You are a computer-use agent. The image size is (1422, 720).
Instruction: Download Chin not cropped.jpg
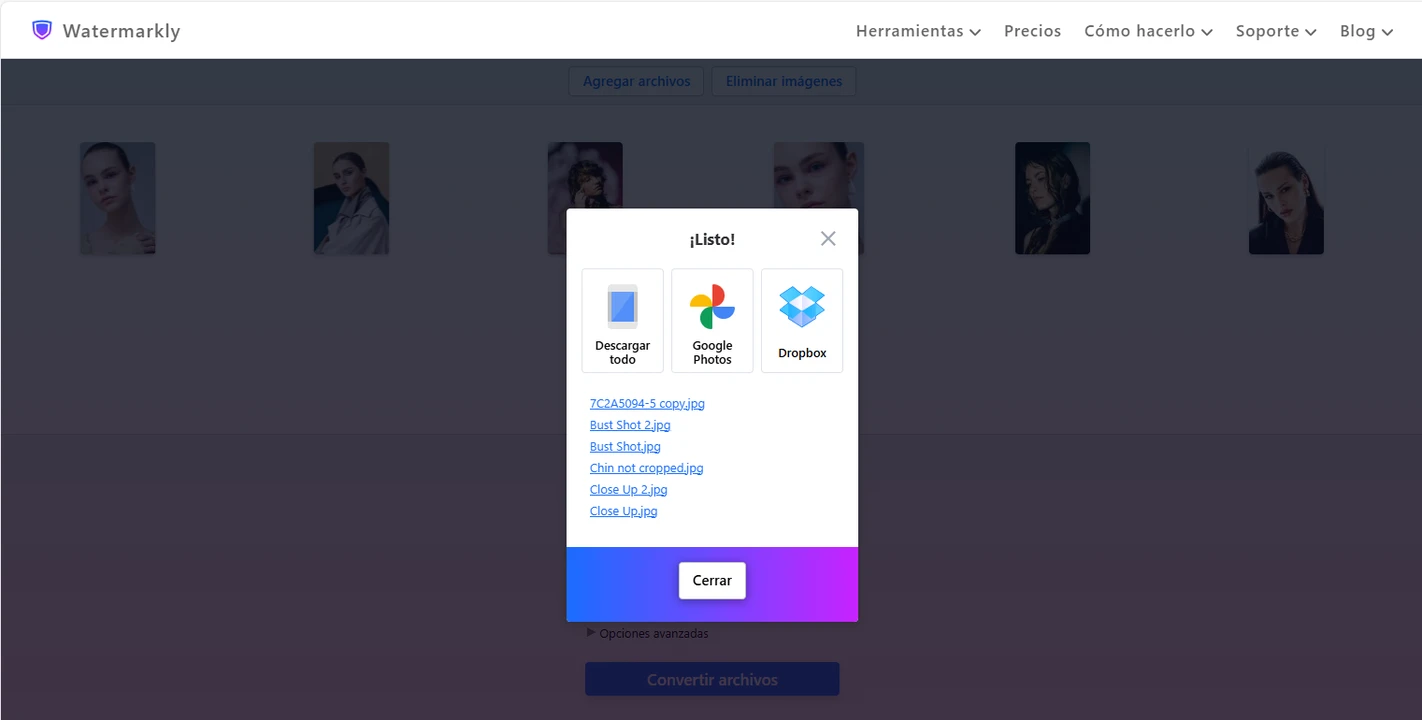tap(646, 468)
